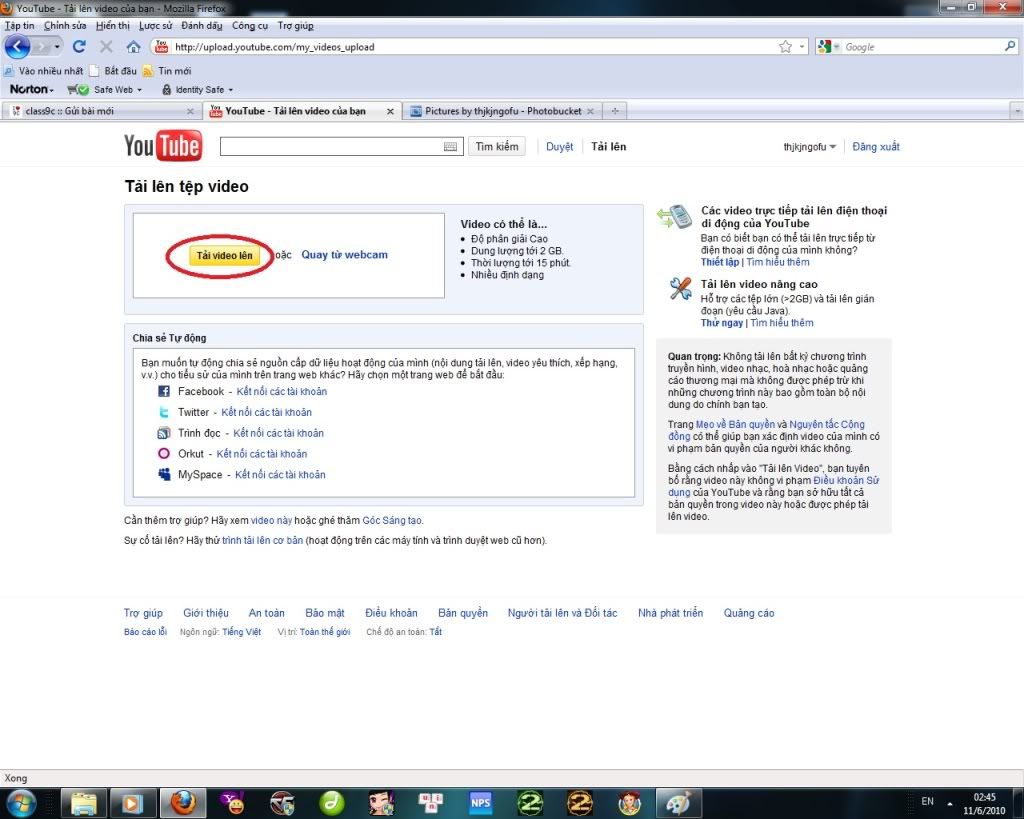Open the Chỉnh sửa menu
The image size is (1024, 819).
[x=65, y=25]
